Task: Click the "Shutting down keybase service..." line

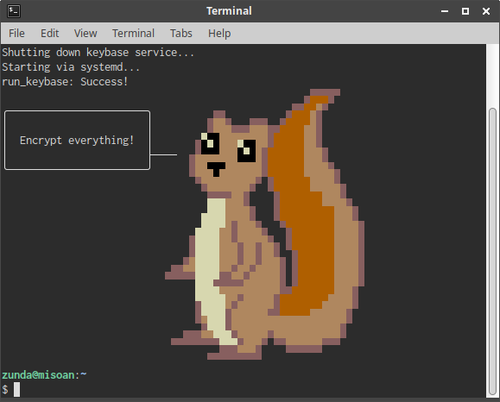Action: pyautogui.click(x=98, y=52)
